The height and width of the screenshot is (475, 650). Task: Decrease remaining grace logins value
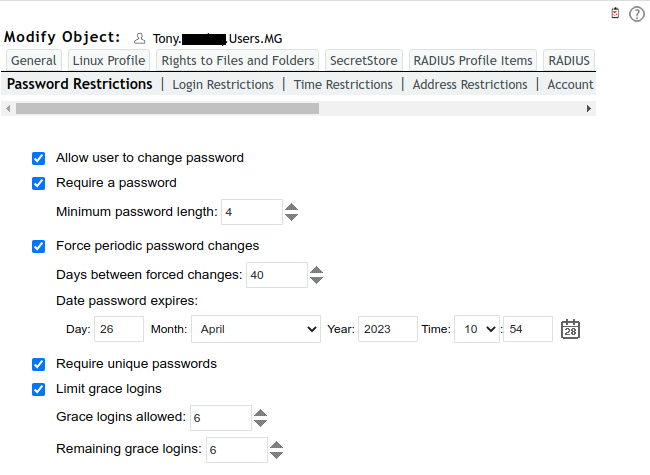coord(276,455)
